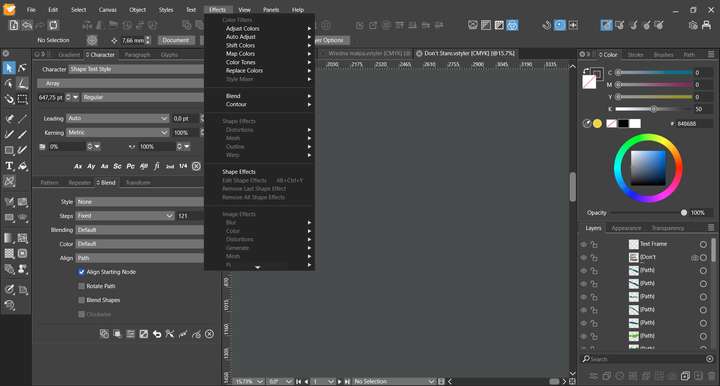The image size is (720, 386).
Task: Click the layers Search field
Action: (x=644, y=359)
